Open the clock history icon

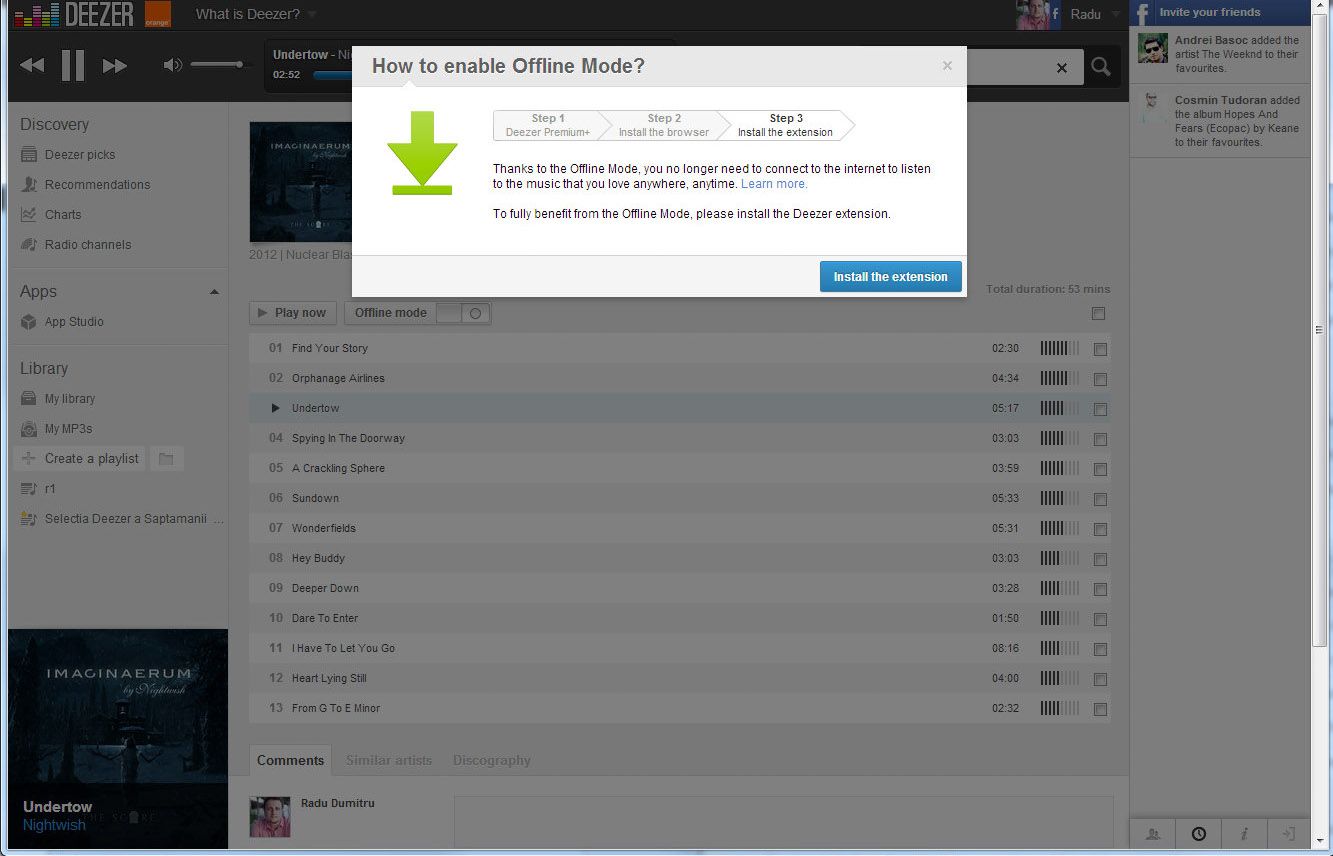click(1198, 833)
